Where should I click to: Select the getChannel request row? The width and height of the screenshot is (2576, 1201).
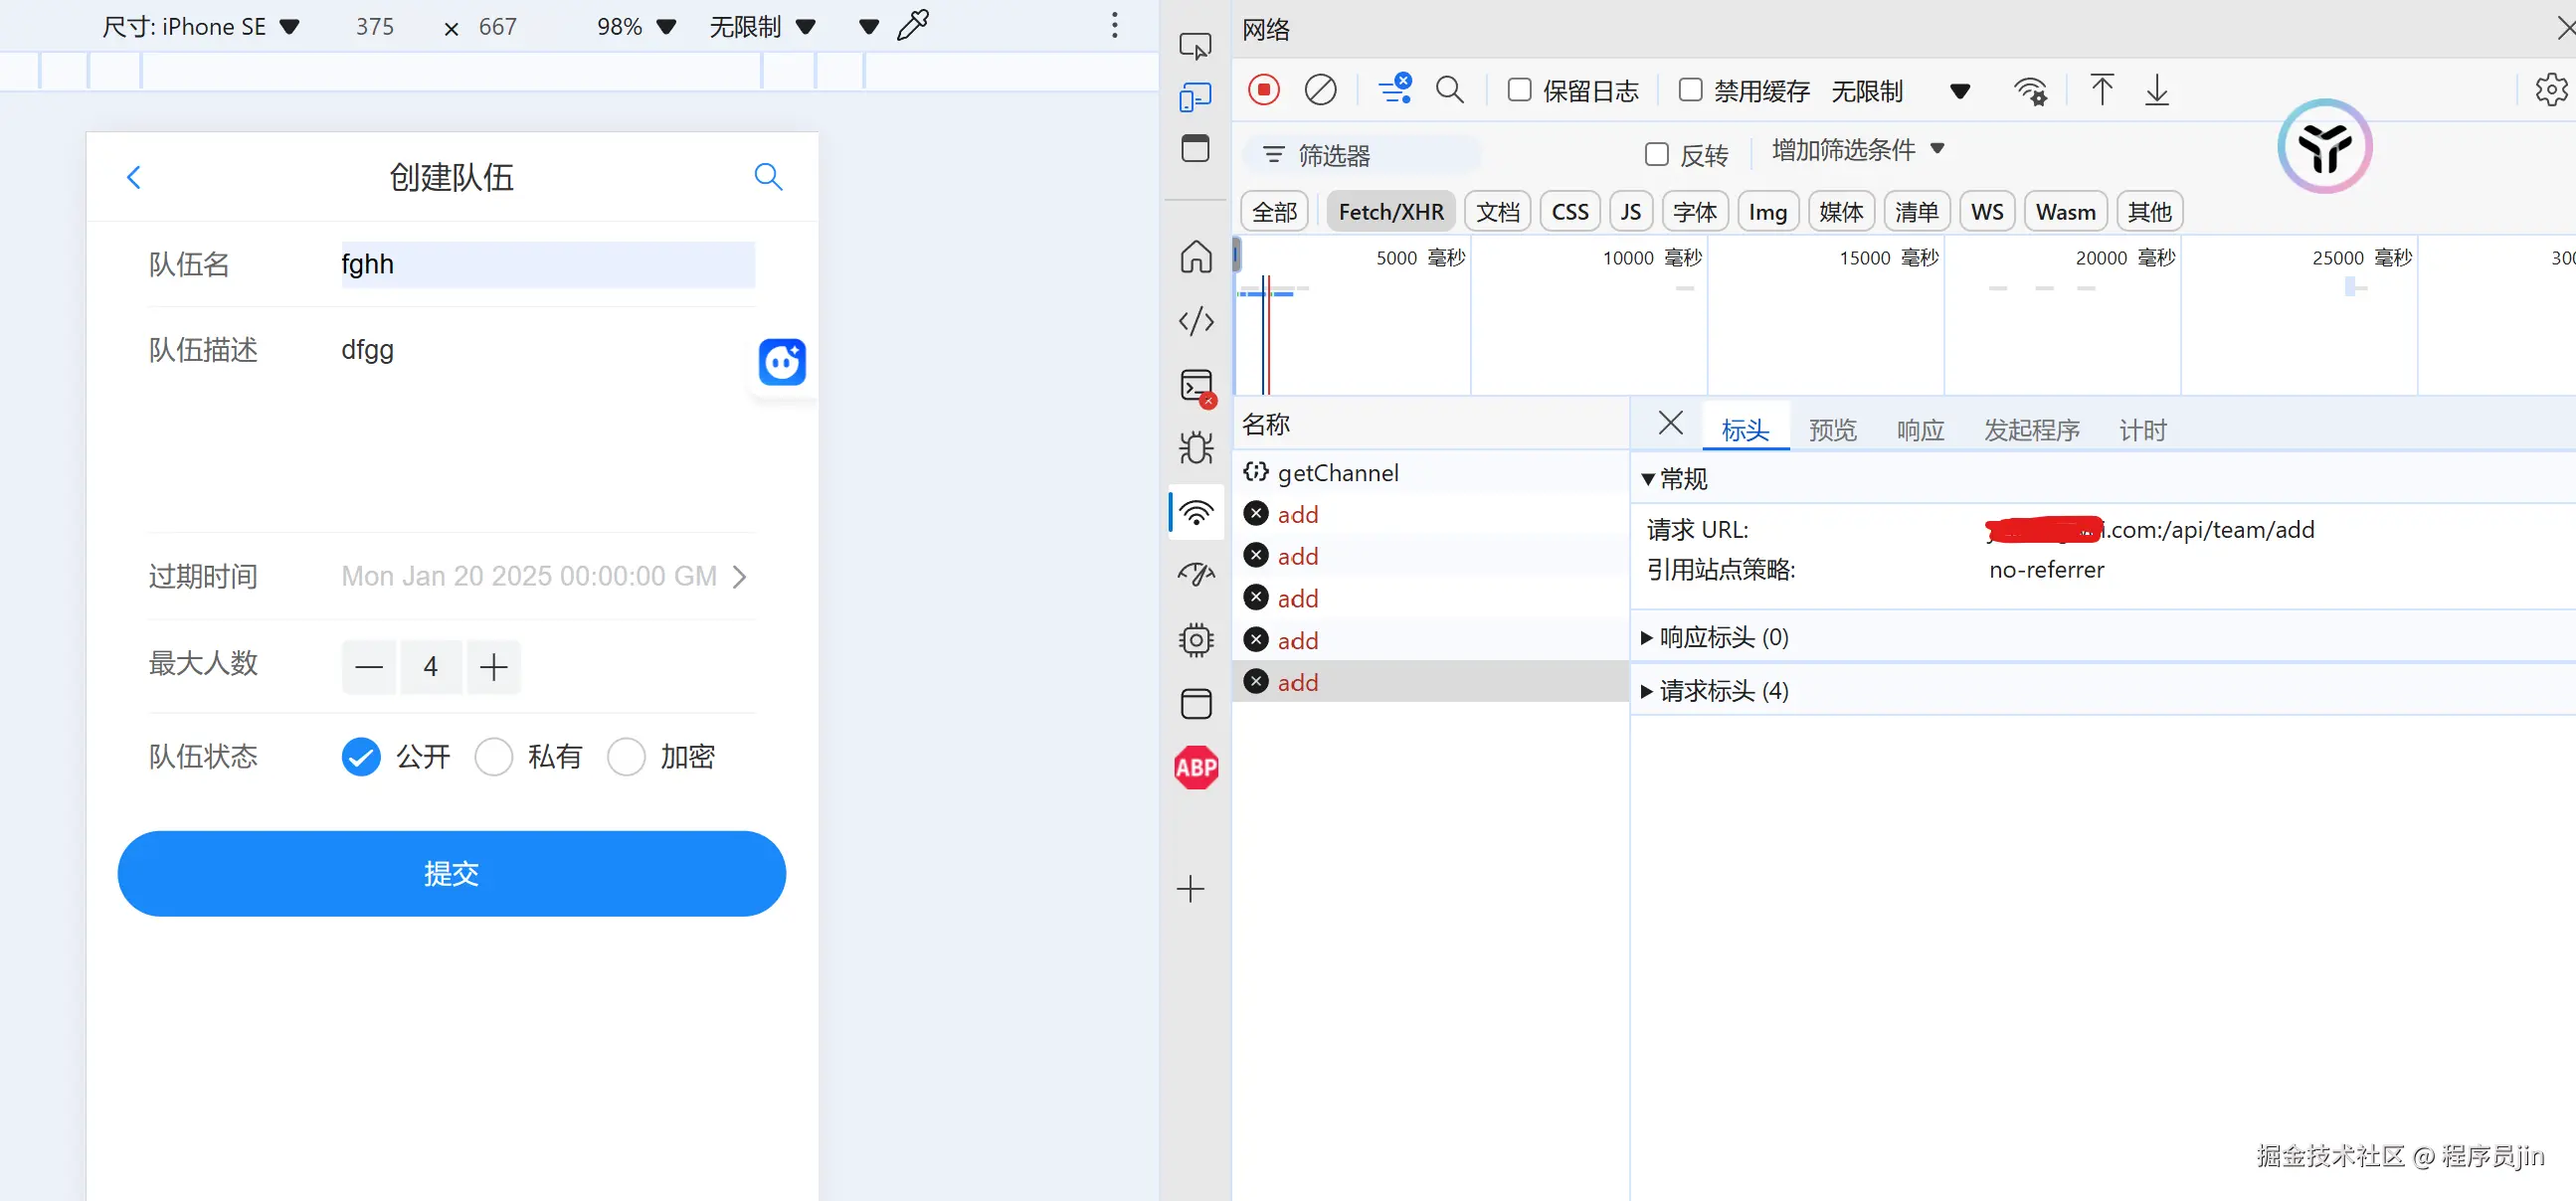(1337, 473)
